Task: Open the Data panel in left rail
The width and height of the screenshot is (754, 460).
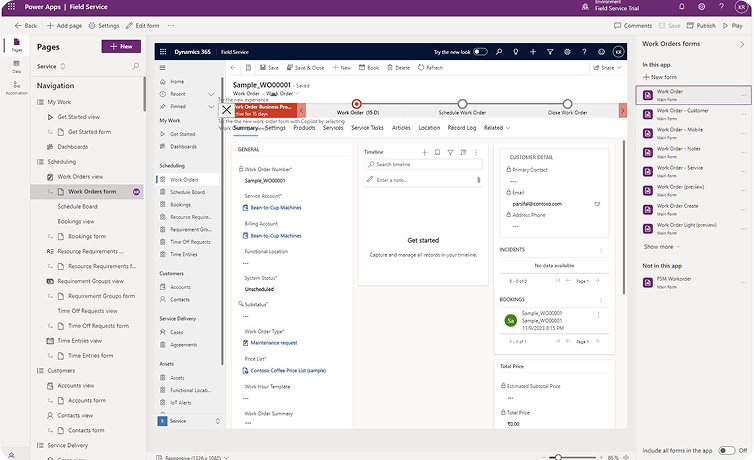Action: click(17, 68)
